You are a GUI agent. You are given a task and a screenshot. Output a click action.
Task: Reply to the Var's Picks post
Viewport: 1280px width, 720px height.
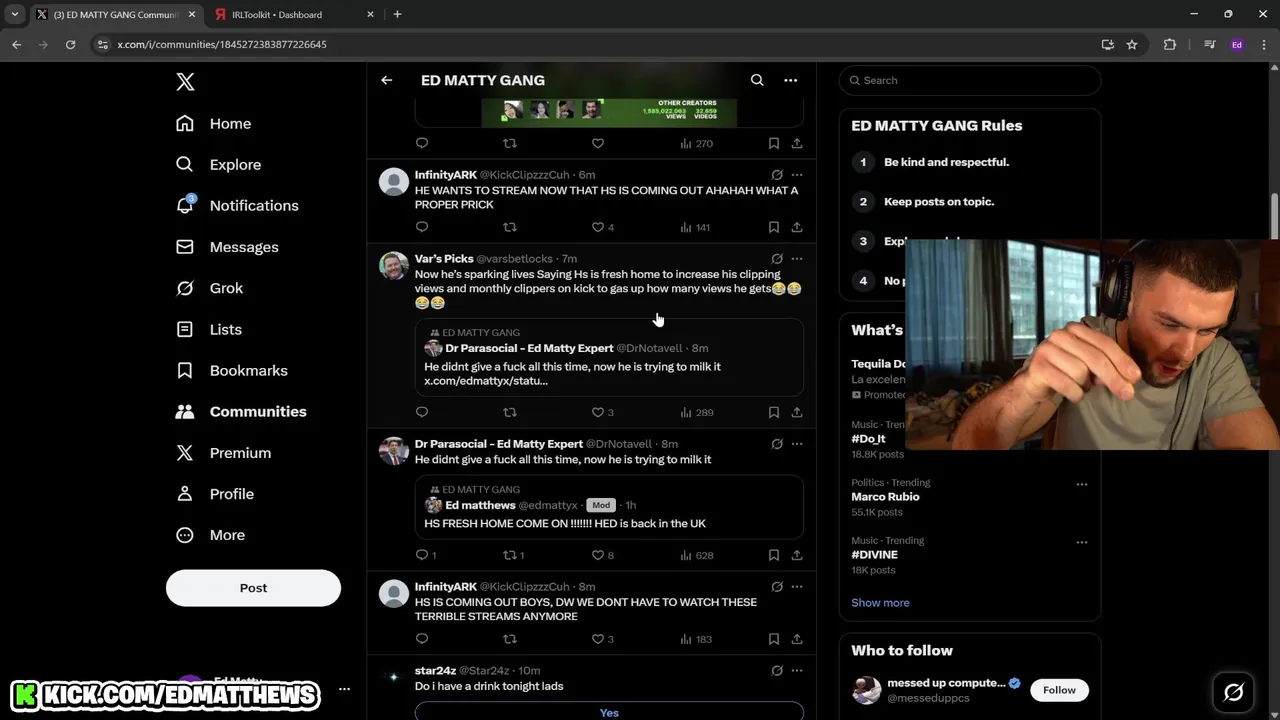coord(422,412)
